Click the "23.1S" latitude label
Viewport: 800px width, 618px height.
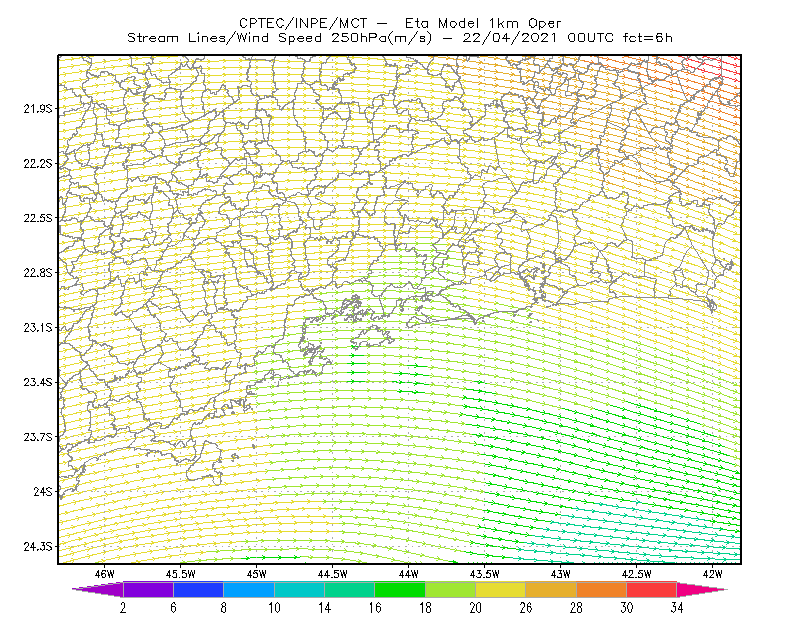[x=38, y=327]
